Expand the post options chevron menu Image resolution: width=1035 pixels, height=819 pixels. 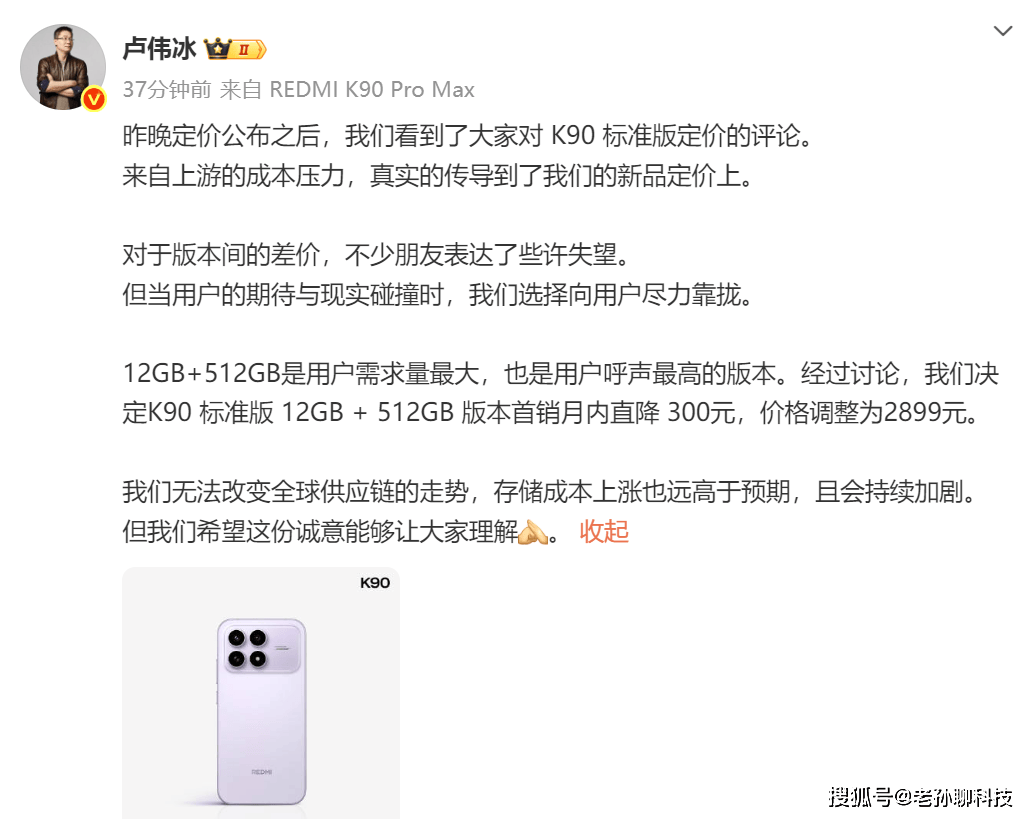click(1003, 31)
